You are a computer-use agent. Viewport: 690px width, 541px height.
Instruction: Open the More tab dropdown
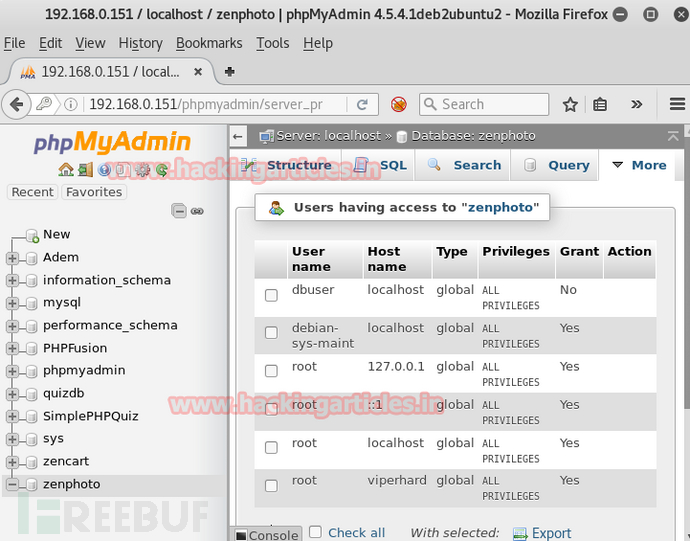tap(639, 166)
